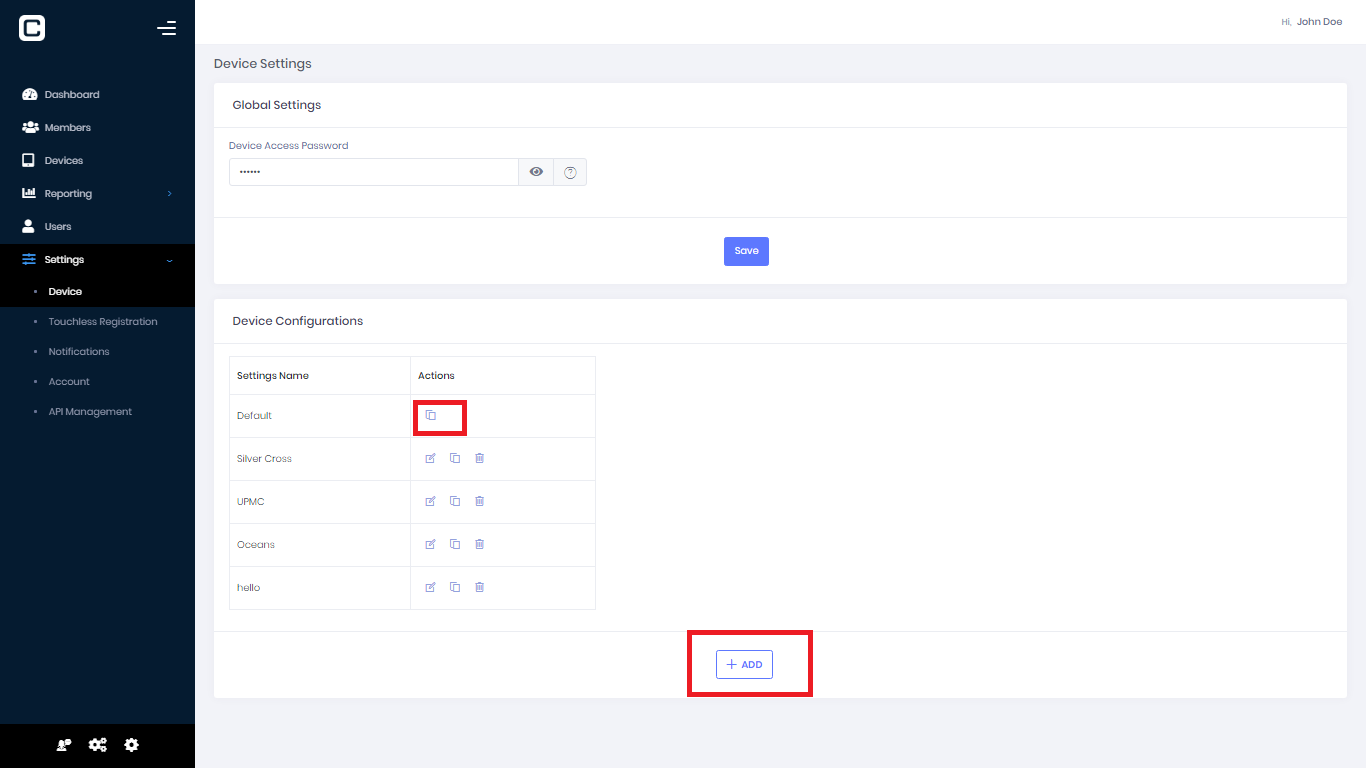Viewport: 1366px width, 768px height.
Task: Select API Management from the Settings menu
Action: (90, 411)
